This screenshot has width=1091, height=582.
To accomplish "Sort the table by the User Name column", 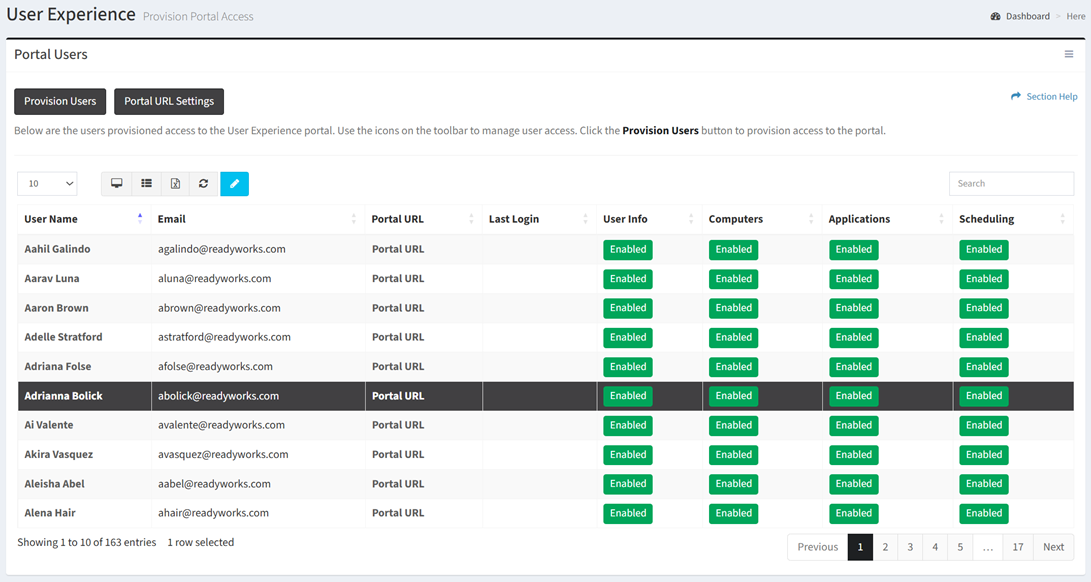I will pyautogui.click(x=51, y=219).
